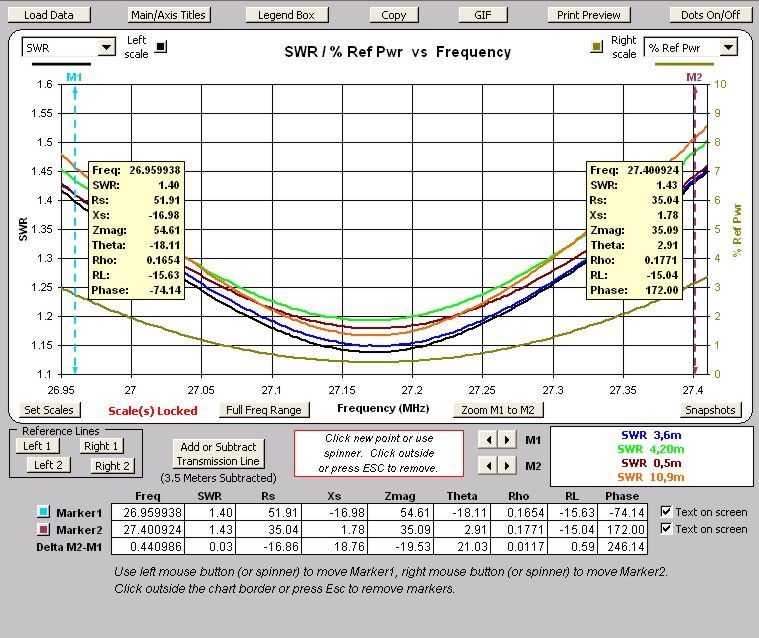The image size is (759, 638).
Task: Click Delta M2-M1 Freq cell 0.440986
Action: click(148, 547)
